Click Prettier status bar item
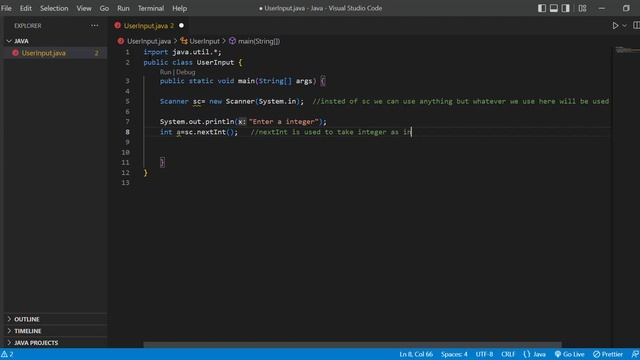 click(x=608, y=354)
